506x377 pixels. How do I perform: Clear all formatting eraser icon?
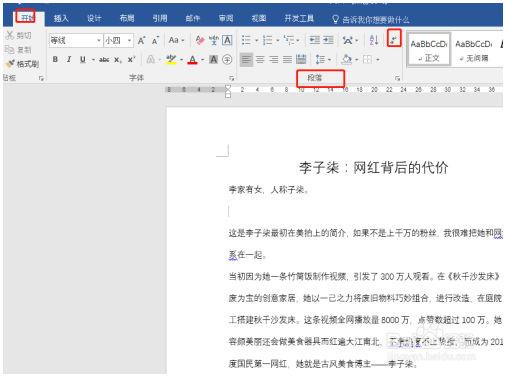click(x=199, y=40)
